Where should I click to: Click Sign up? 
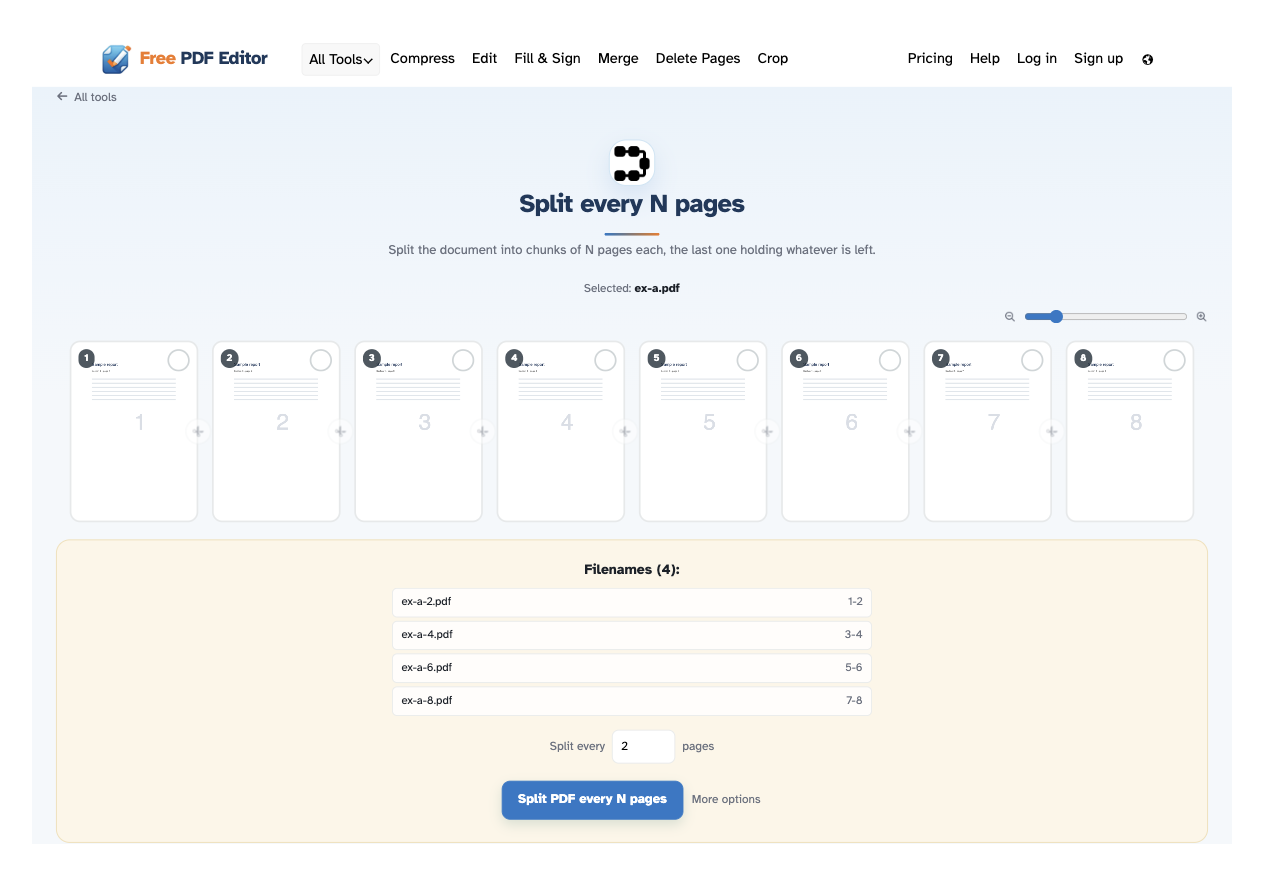point(1098,59)
